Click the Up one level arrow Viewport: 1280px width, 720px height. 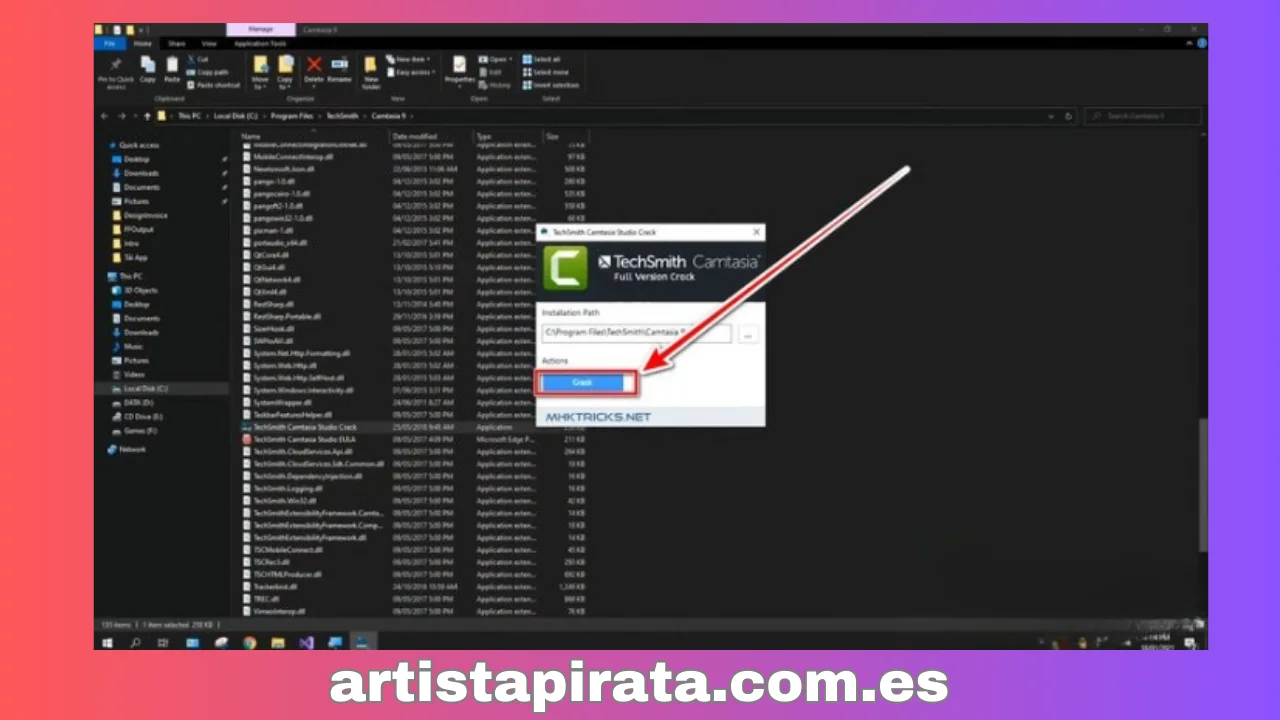pyautogui.click(x=148, y=116)
